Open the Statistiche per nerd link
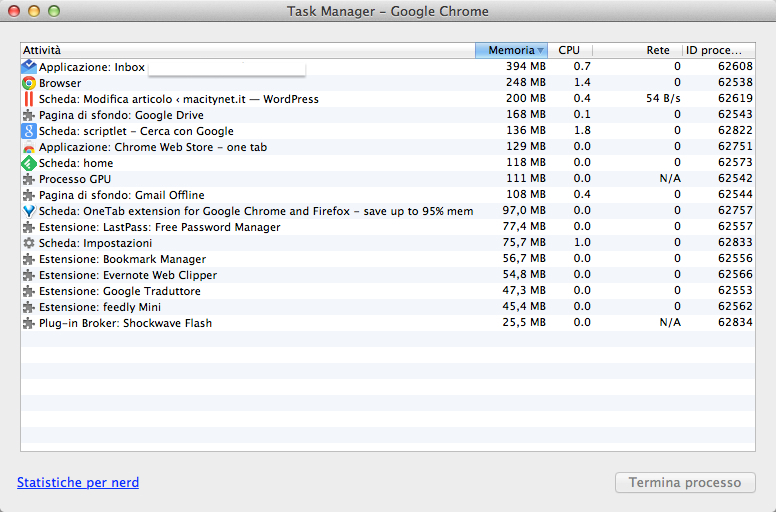The height and width of the screenshot is (512, 776). 78,483
